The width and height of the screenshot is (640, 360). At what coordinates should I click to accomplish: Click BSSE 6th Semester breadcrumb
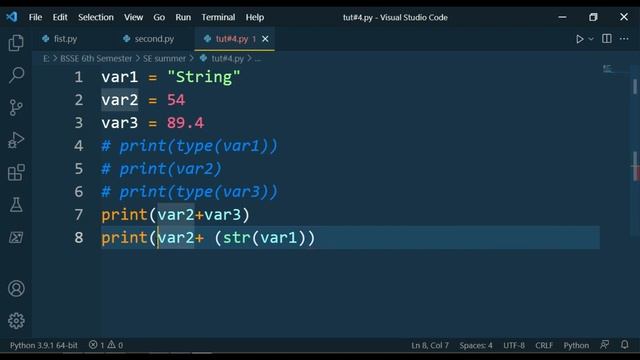pyautogui.click(x=96, y=58)
